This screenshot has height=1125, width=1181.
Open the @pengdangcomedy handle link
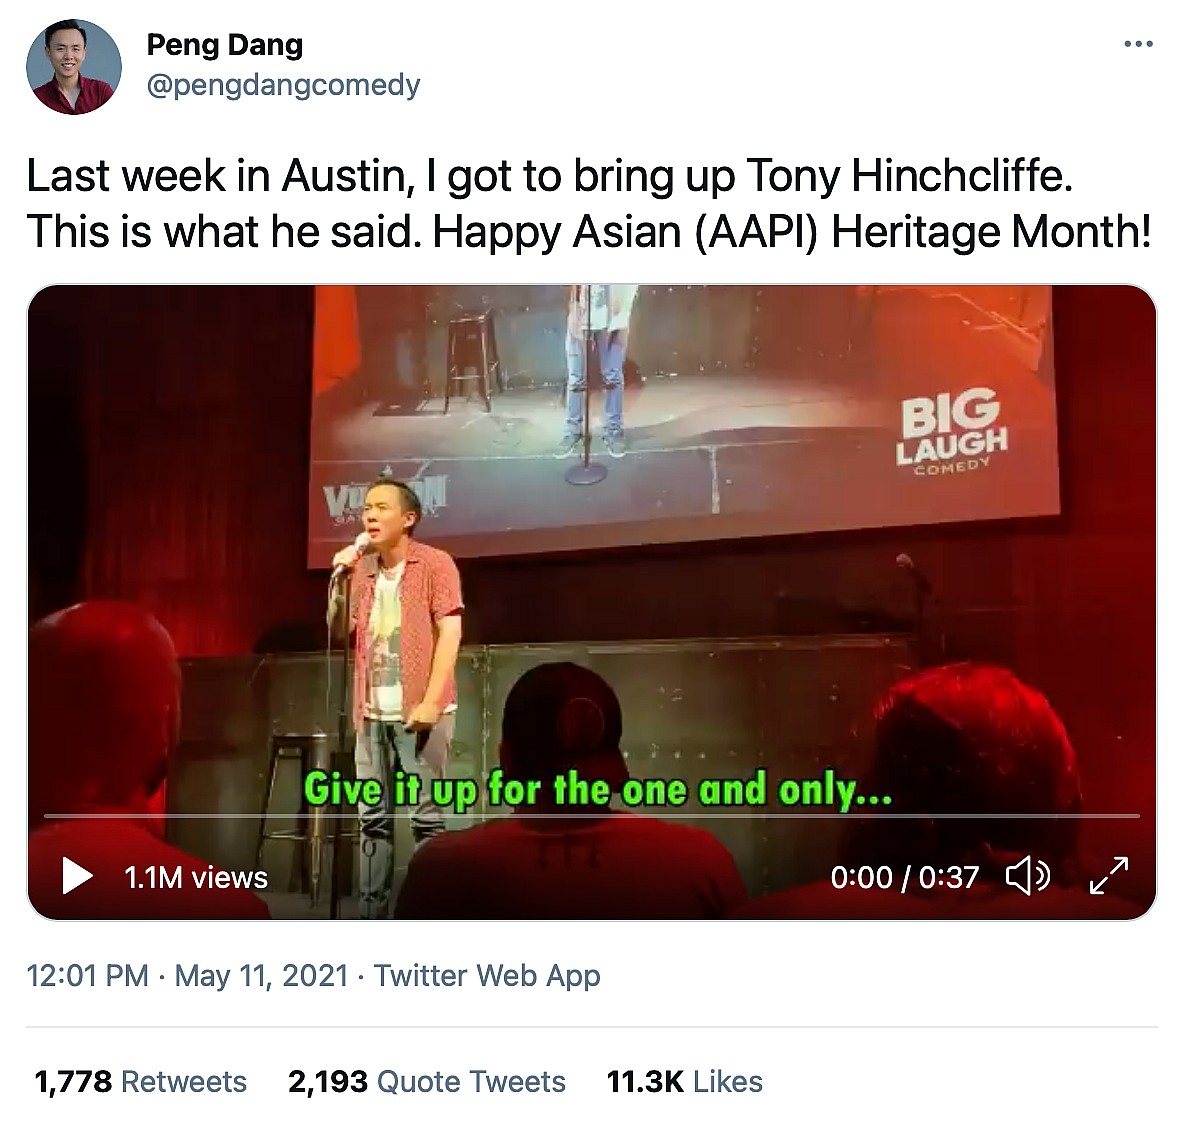[283, 86]
